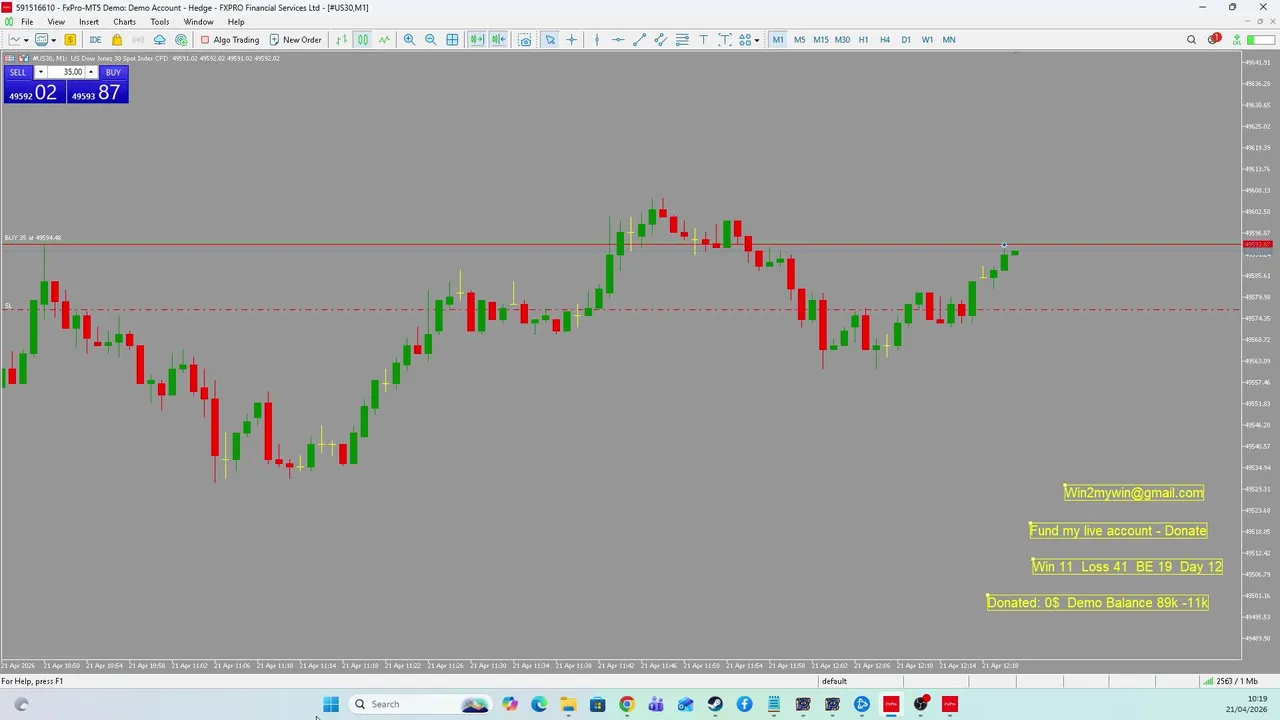
Task: Switch chart to line chart style
Action: (384, 40)
